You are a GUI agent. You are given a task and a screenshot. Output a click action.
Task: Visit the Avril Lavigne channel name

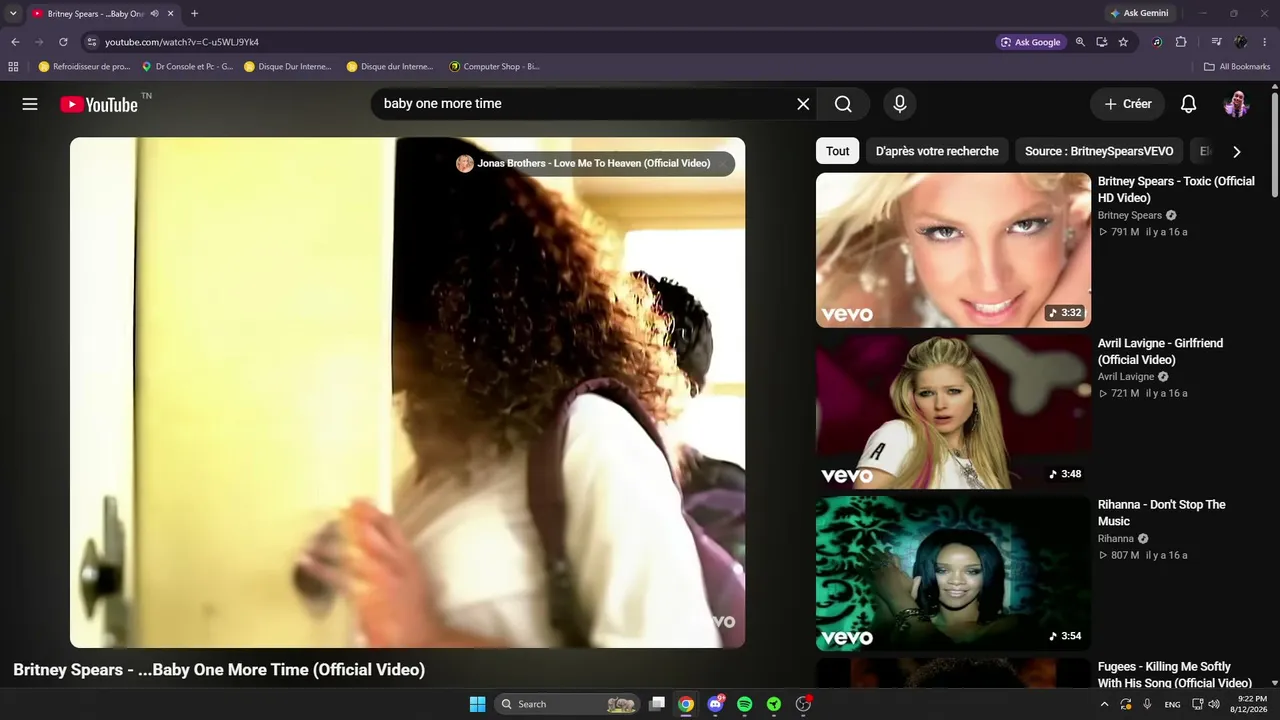[x=1126, y=377]
